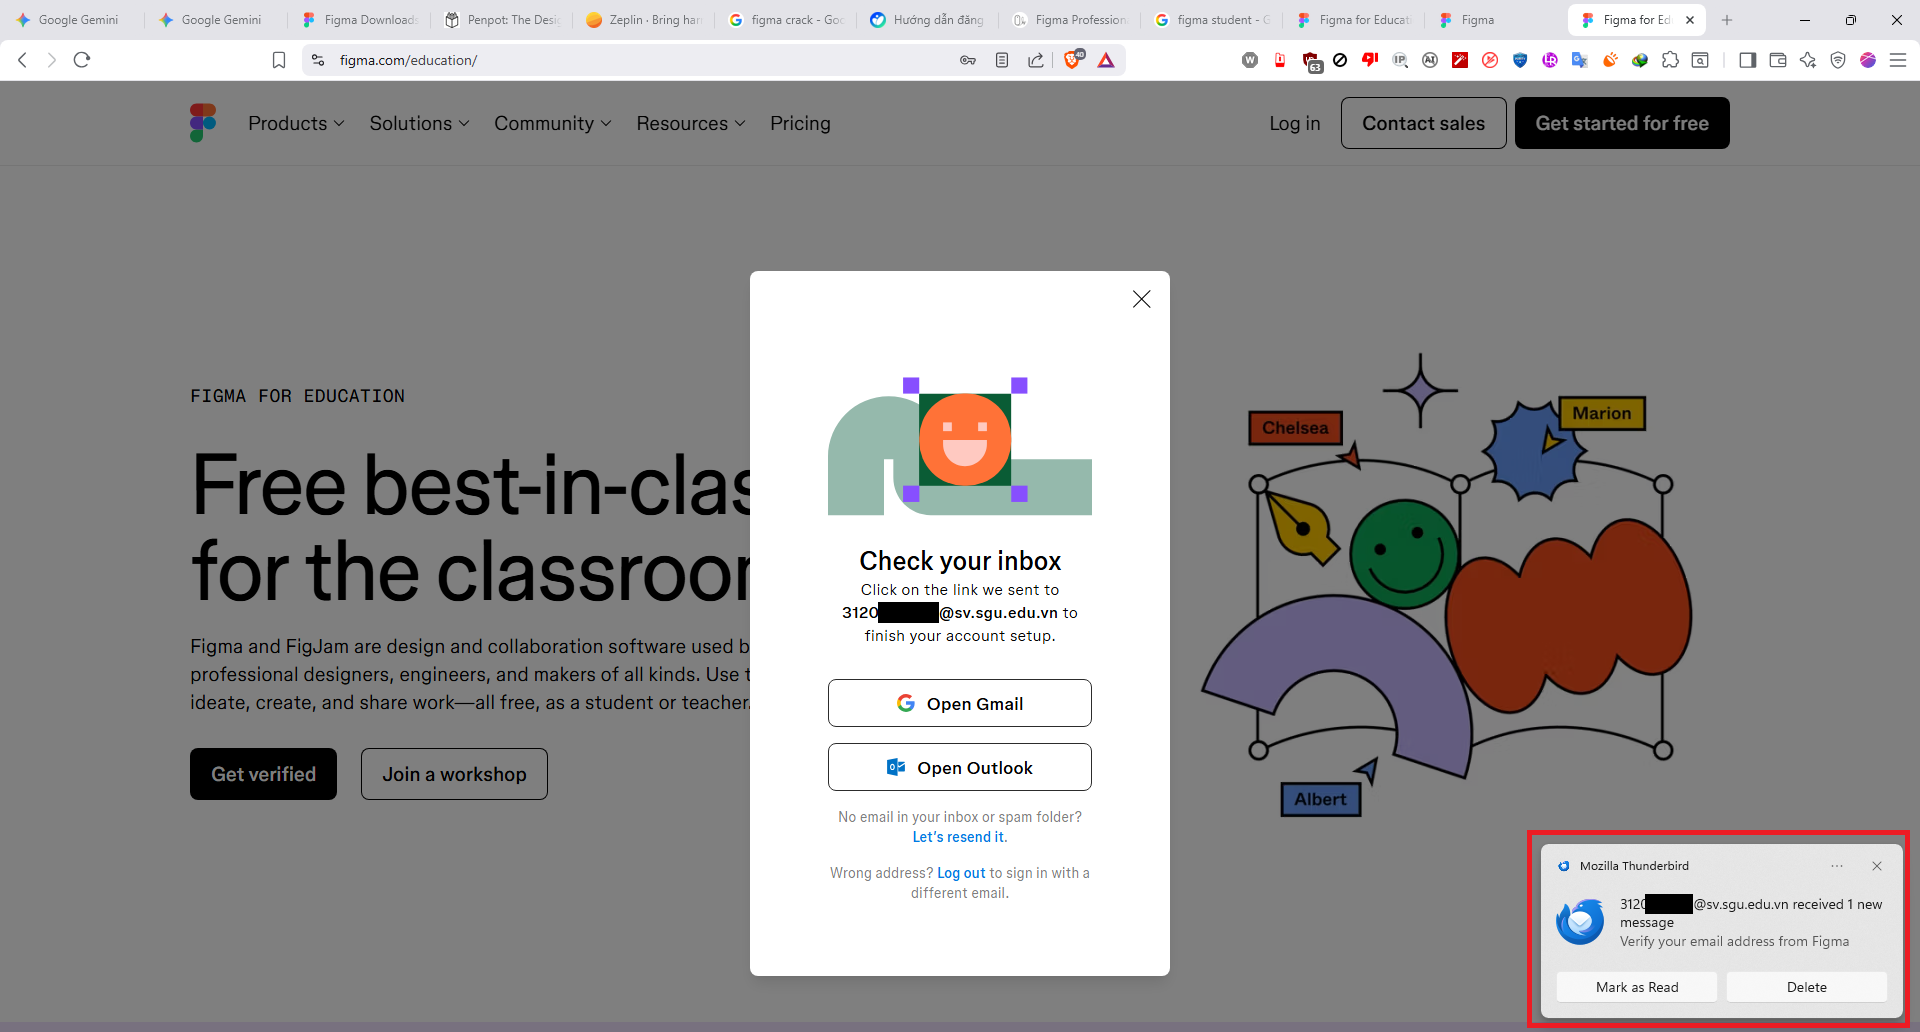1920x1032 pixels.
Task: Click the red thumbs-down extension icon
Action: 1370,60
